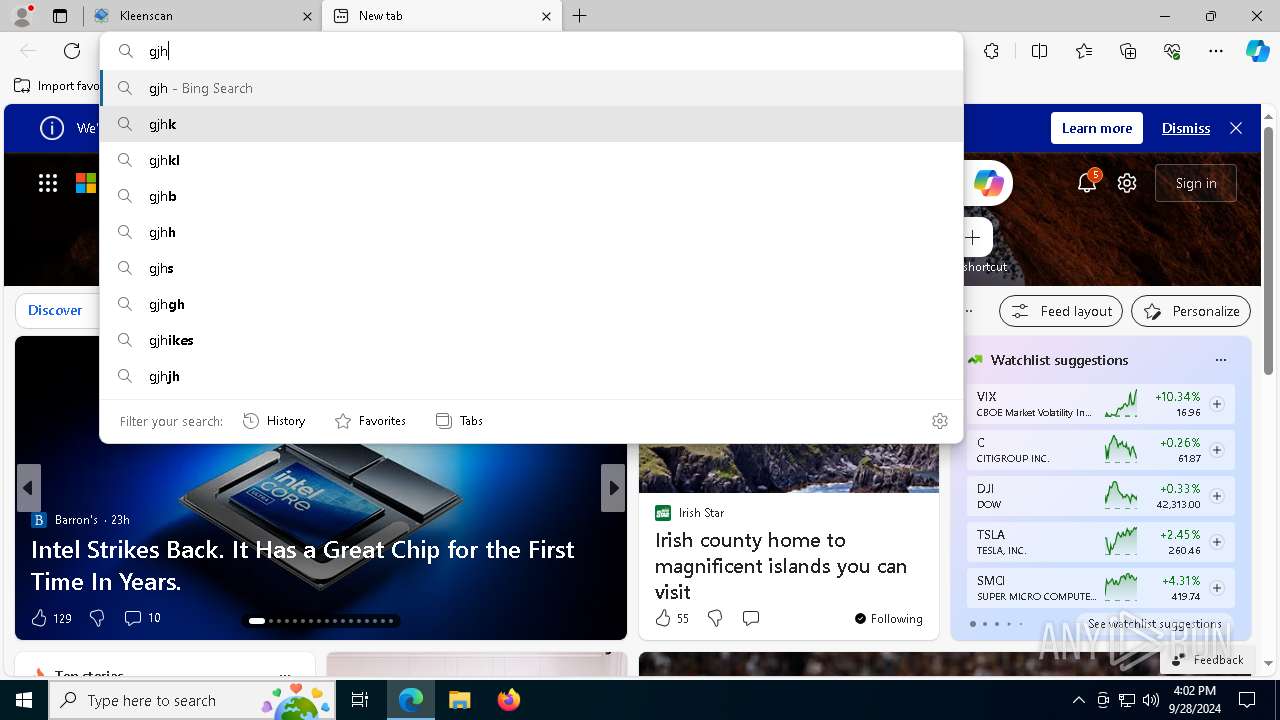Dislike the Irish Star article
This screenshot has width=1280, height=720.
tap(715, 618)
